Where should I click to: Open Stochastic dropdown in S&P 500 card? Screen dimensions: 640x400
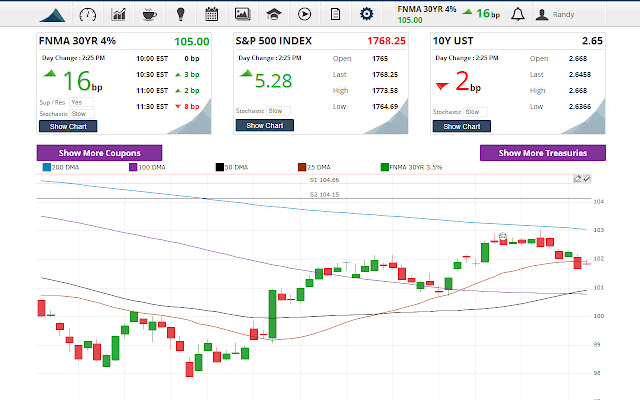(x=279, y=110)
